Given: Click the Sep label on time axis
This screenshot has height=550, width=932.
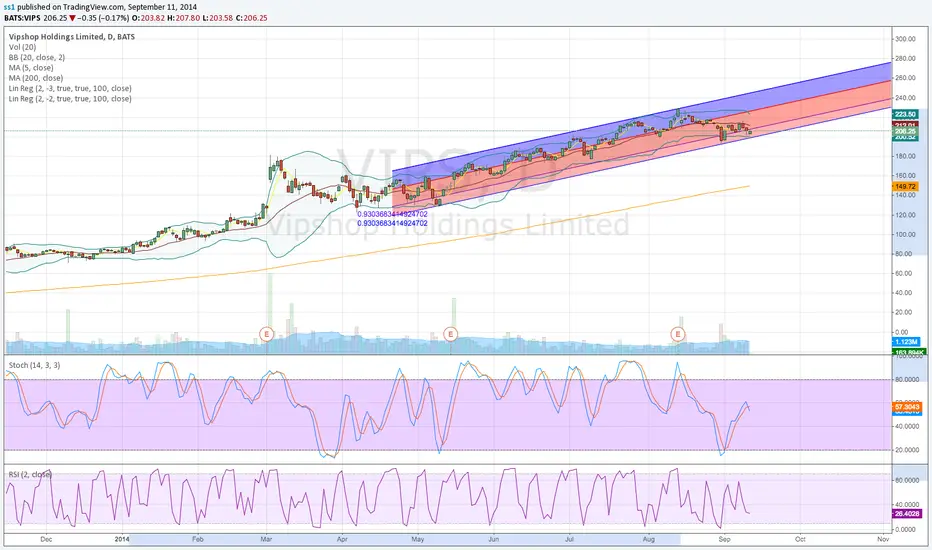Looking at the screenshot, I should (724, 539).
